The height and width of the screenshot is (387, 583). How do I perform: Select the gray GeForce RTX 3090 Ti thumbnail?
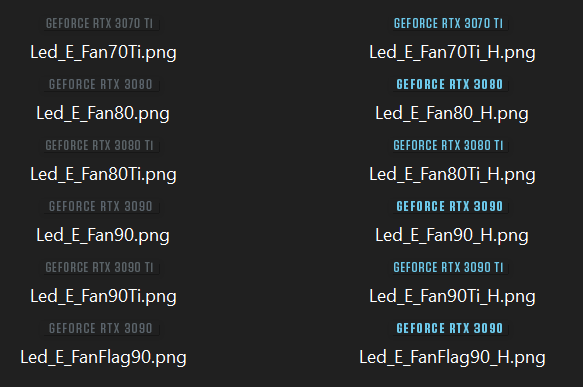pyautogui.click(x=100, y=267)
